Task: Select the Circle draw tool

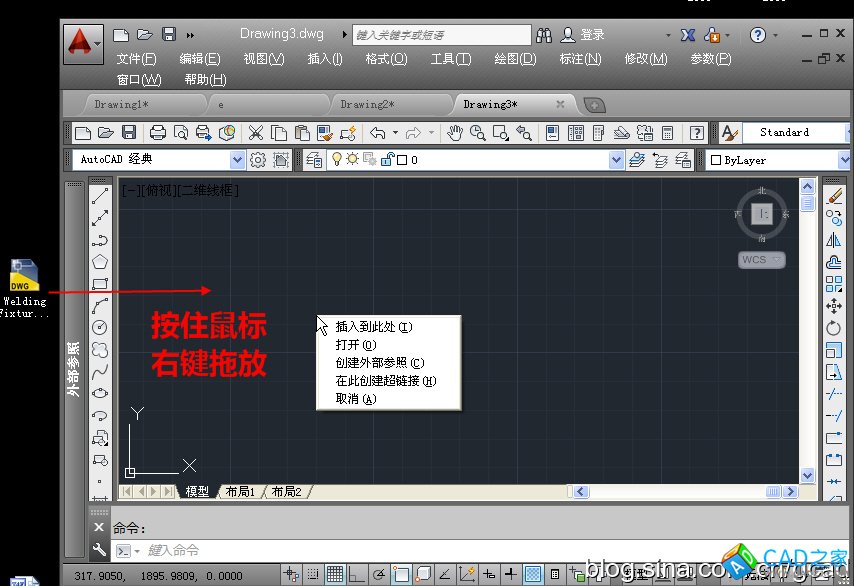Action: point(100,327)
